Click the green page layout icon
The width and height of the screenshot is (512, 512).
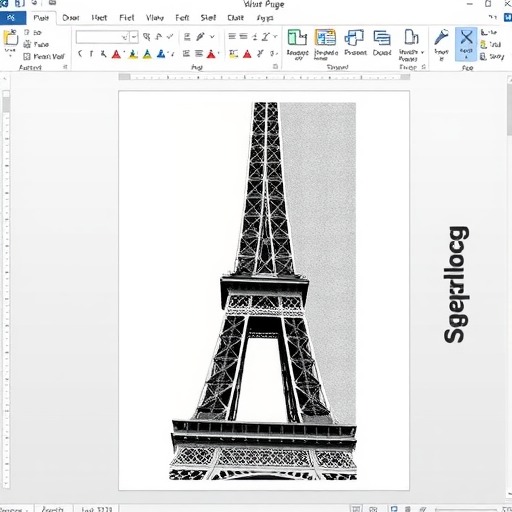297,37
